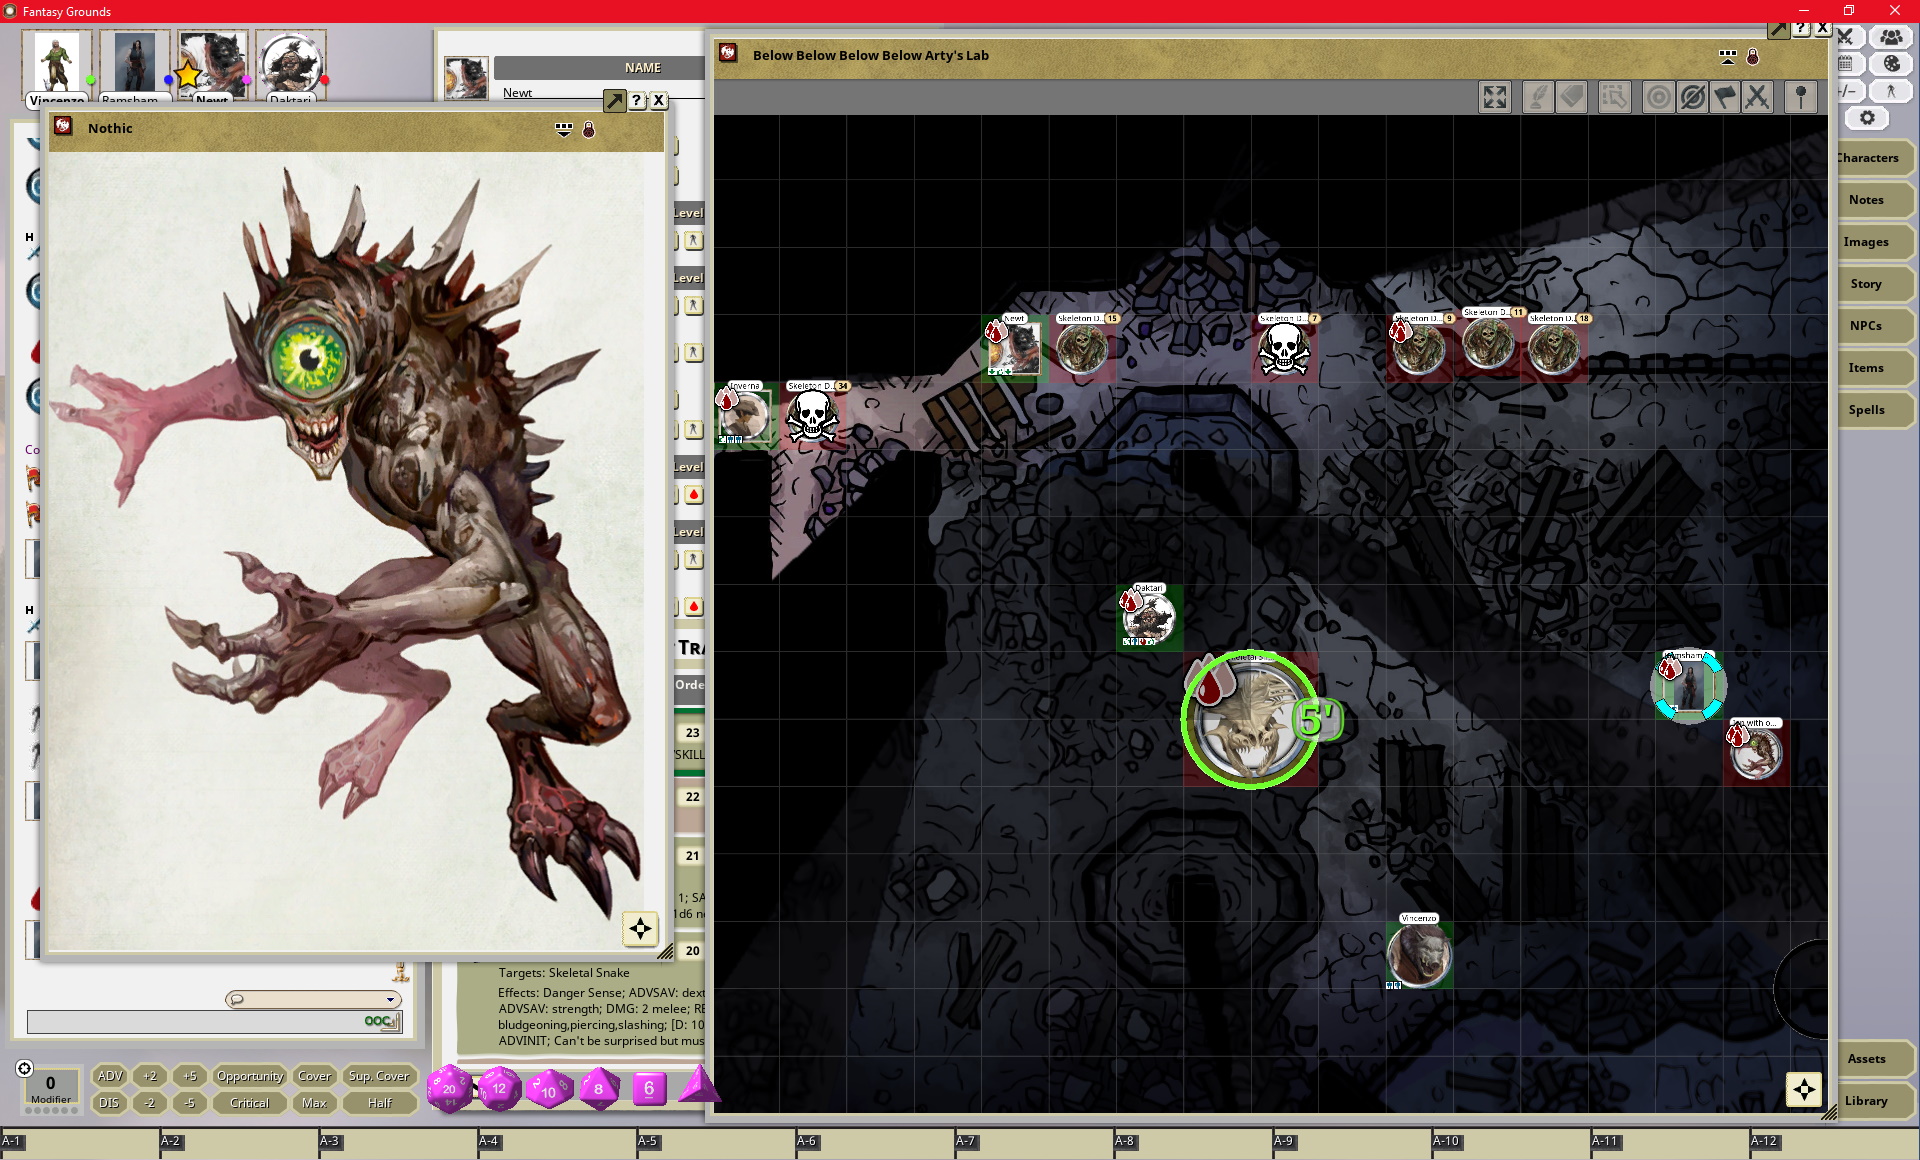Open the calendar icon in the sidebar
The height and width of the screenshot is (1160, 1920).
[1847, 63]
